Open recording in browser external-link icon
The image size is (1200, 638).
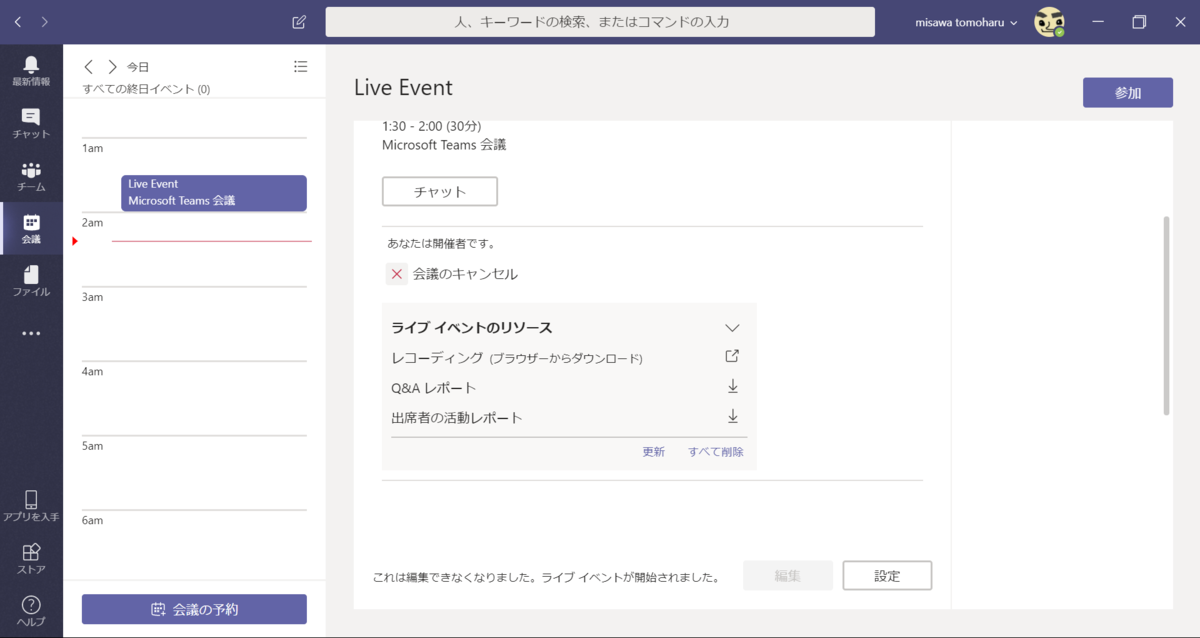pos(732,356)
